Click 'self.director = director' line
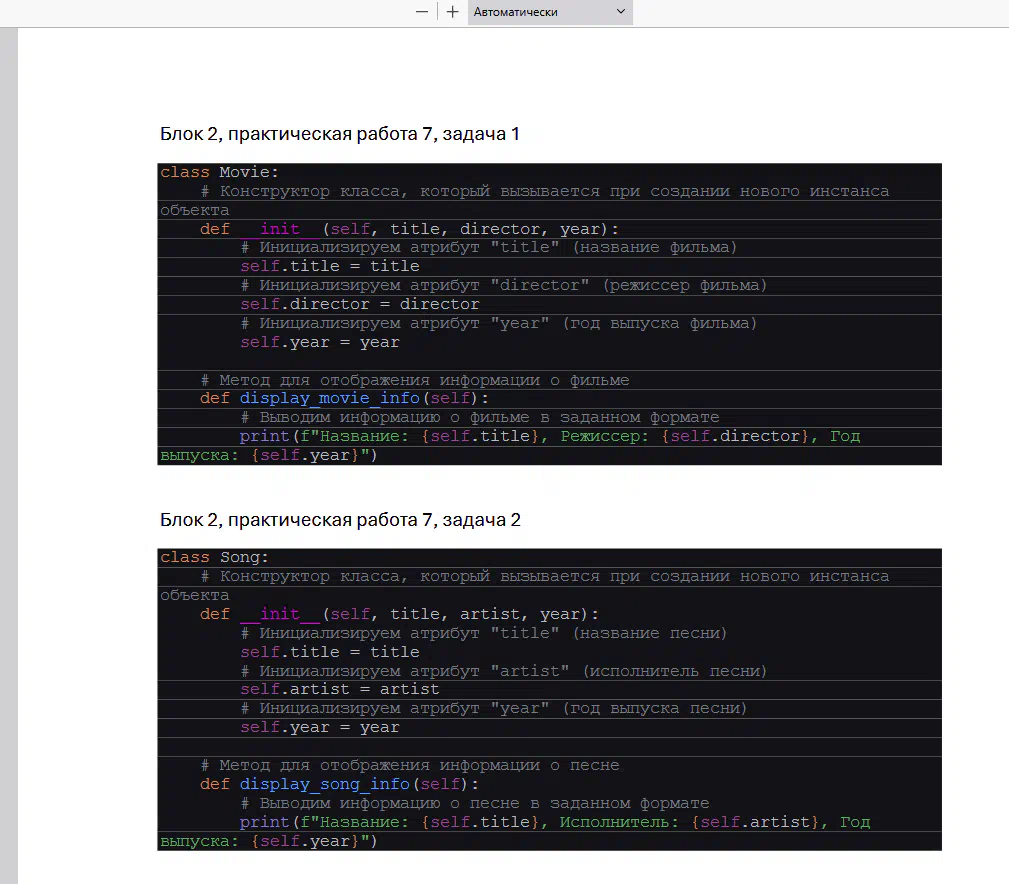Viewport: 1009px width, 884px height. point(359,304)
